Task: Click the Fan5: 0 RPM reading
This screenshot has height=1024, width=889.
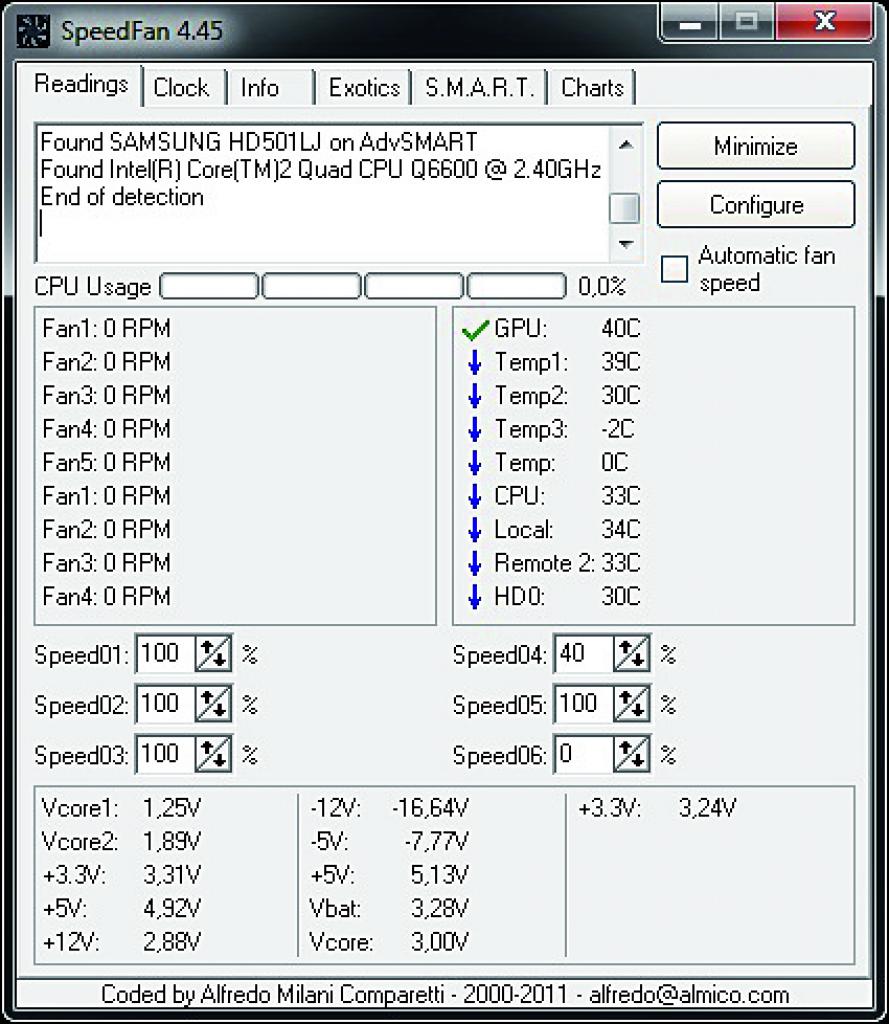Action: (106, 462)
